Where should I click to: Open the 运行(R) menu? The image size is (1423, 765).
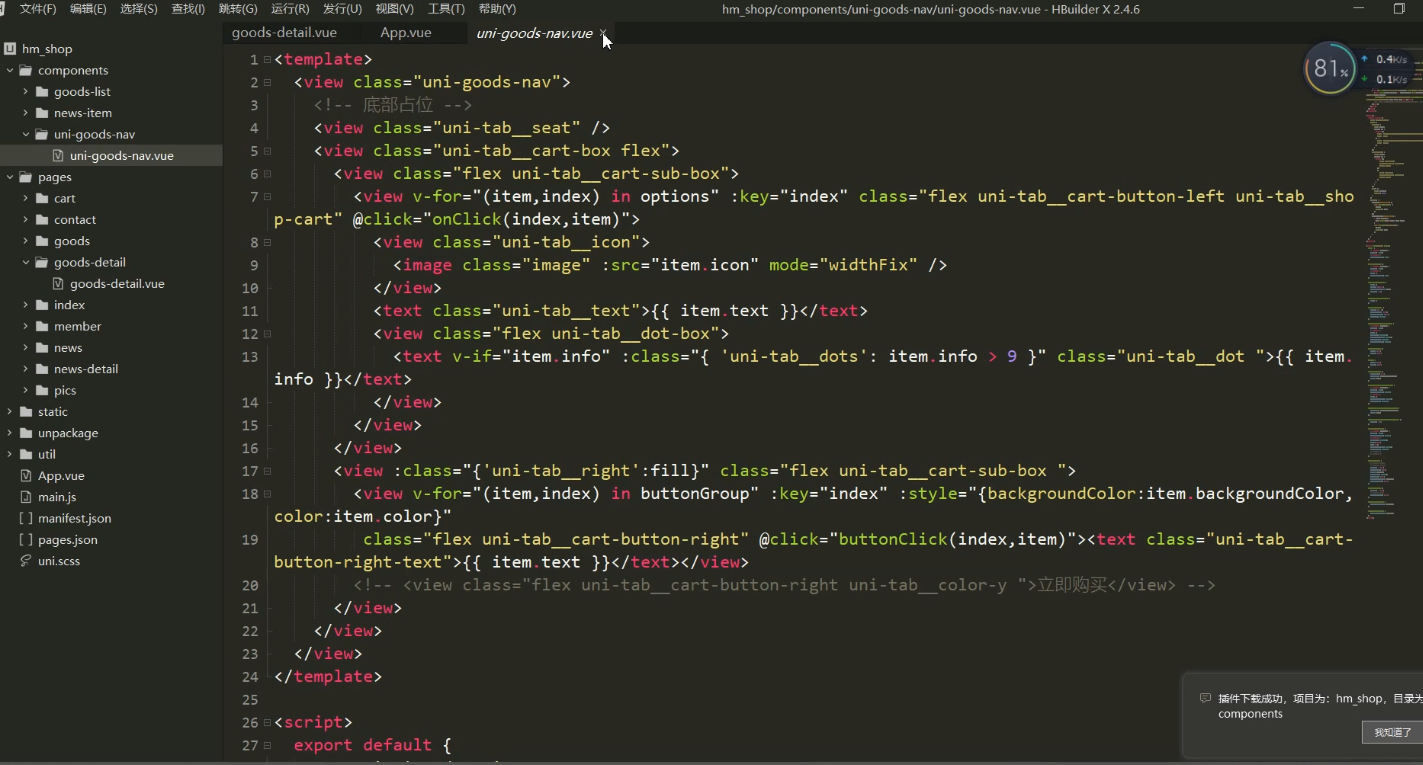point(290,9)
